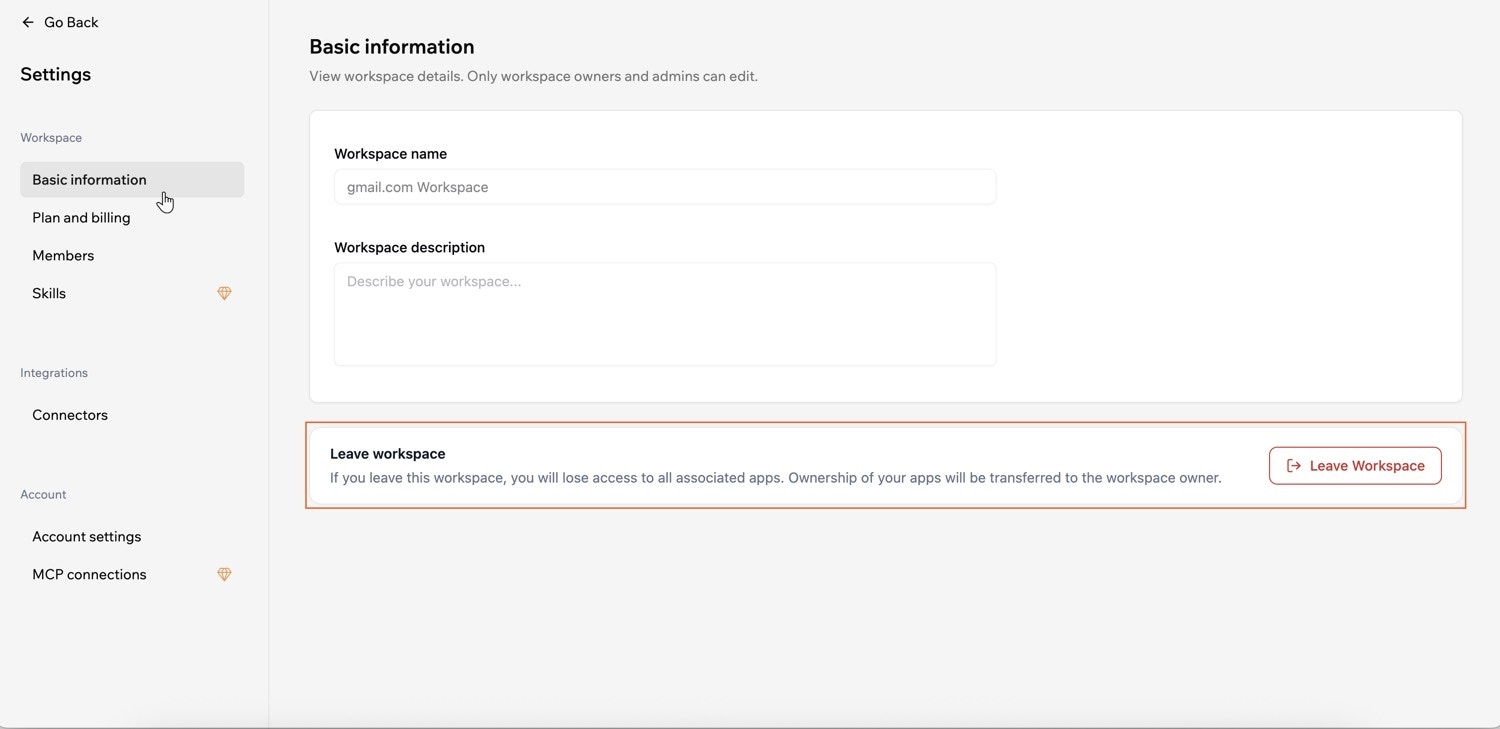
Task: Open the Connectors integrations page
Action: (70, 415)
